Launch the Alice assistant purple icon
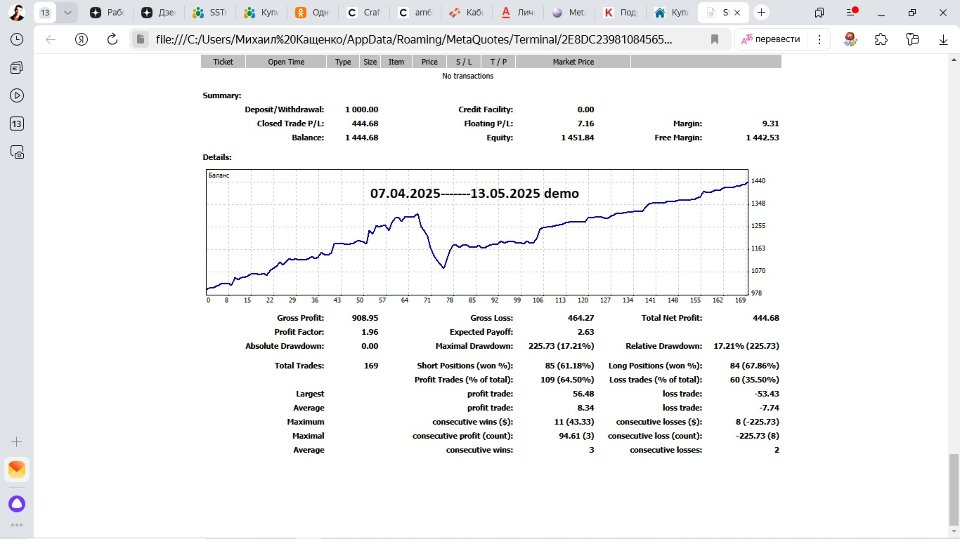The height and width of the screenshot is (539, 960). pyautogui.click(x=17, y=503)
